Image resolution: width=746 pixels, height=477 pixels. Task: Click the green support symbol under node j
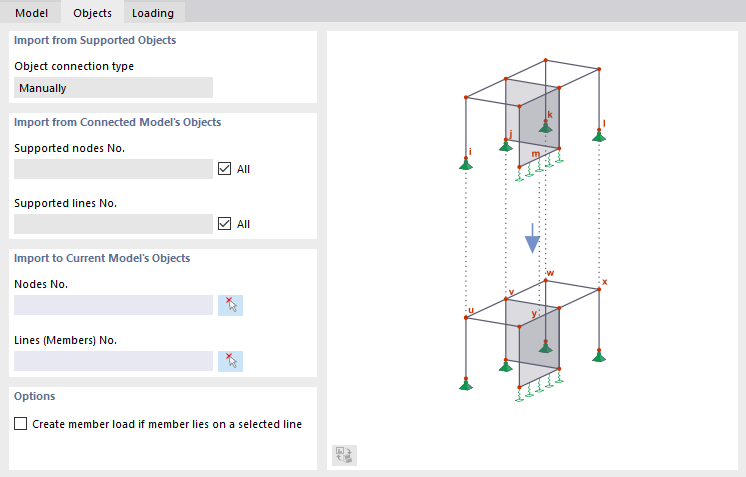click(506, 147)
